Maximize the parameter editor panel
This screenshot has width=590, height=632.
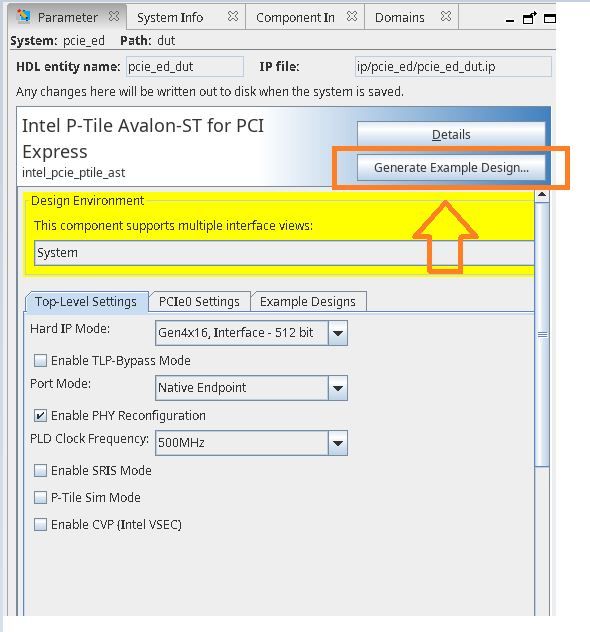click(x=550, y=18)
